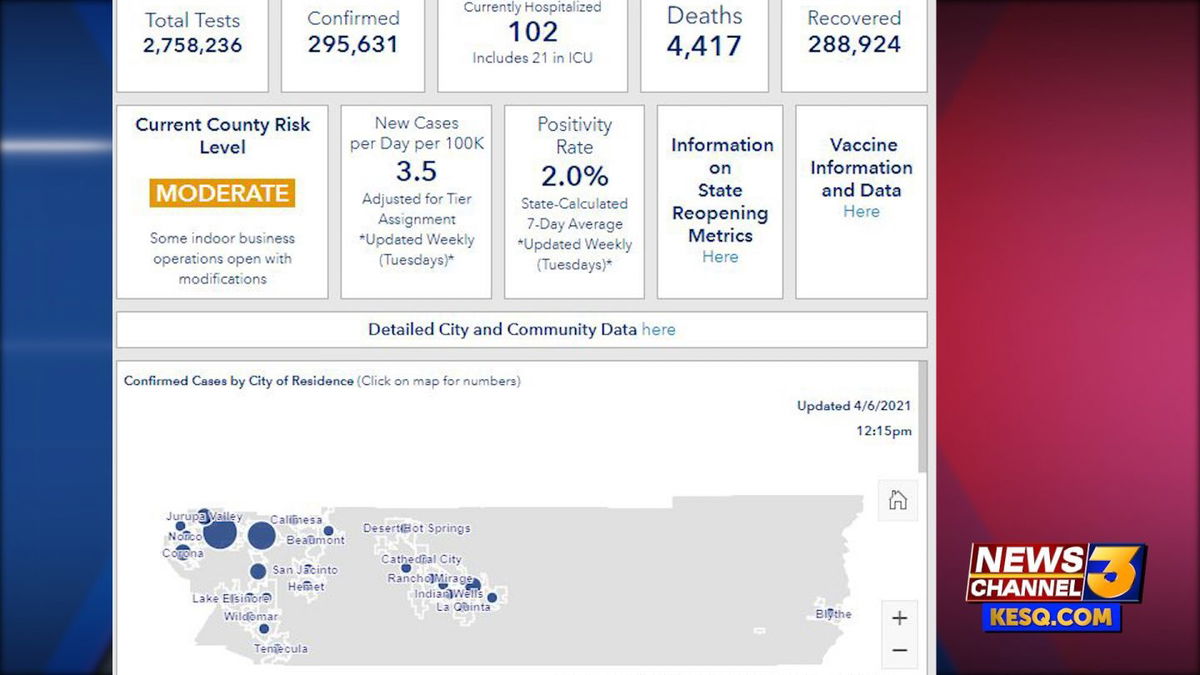Click the MODERATE risk level badge
1200x675 pixels.
[x=222, y=193]
